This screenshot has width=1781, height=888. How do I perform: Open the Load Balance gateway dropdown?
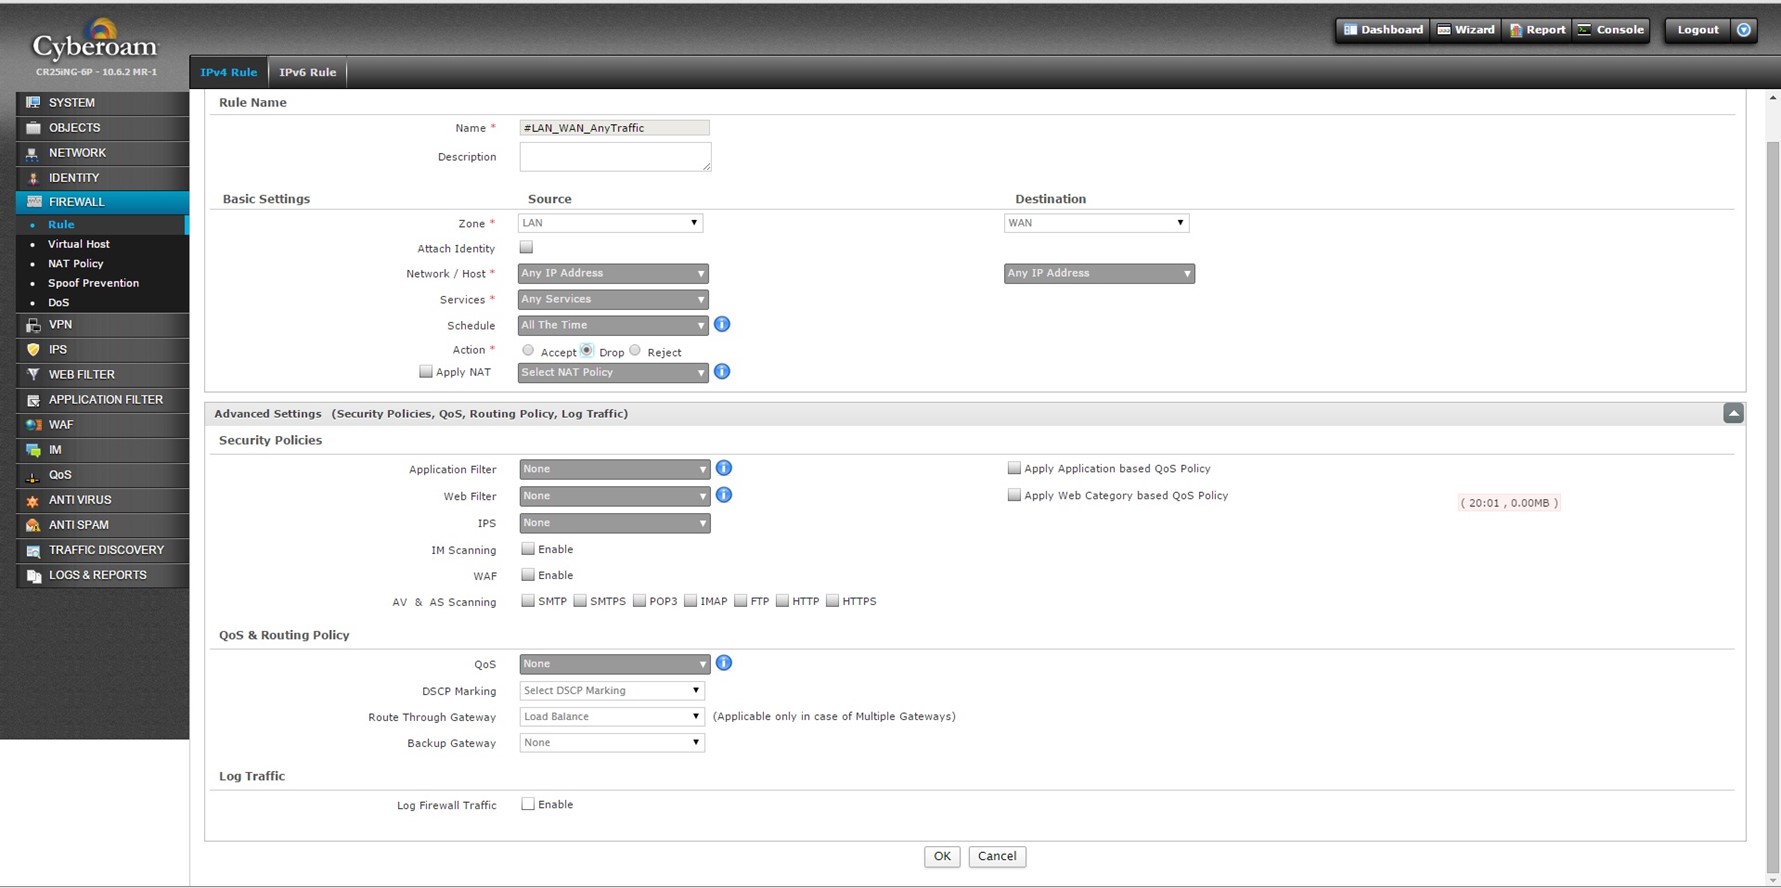[612, 717]
